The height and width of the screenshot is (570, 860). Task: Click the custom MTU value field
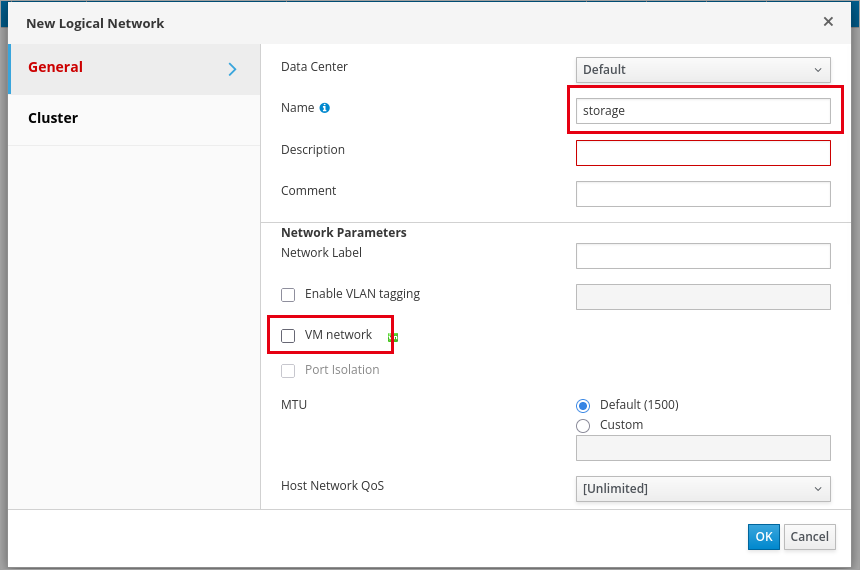703,448
